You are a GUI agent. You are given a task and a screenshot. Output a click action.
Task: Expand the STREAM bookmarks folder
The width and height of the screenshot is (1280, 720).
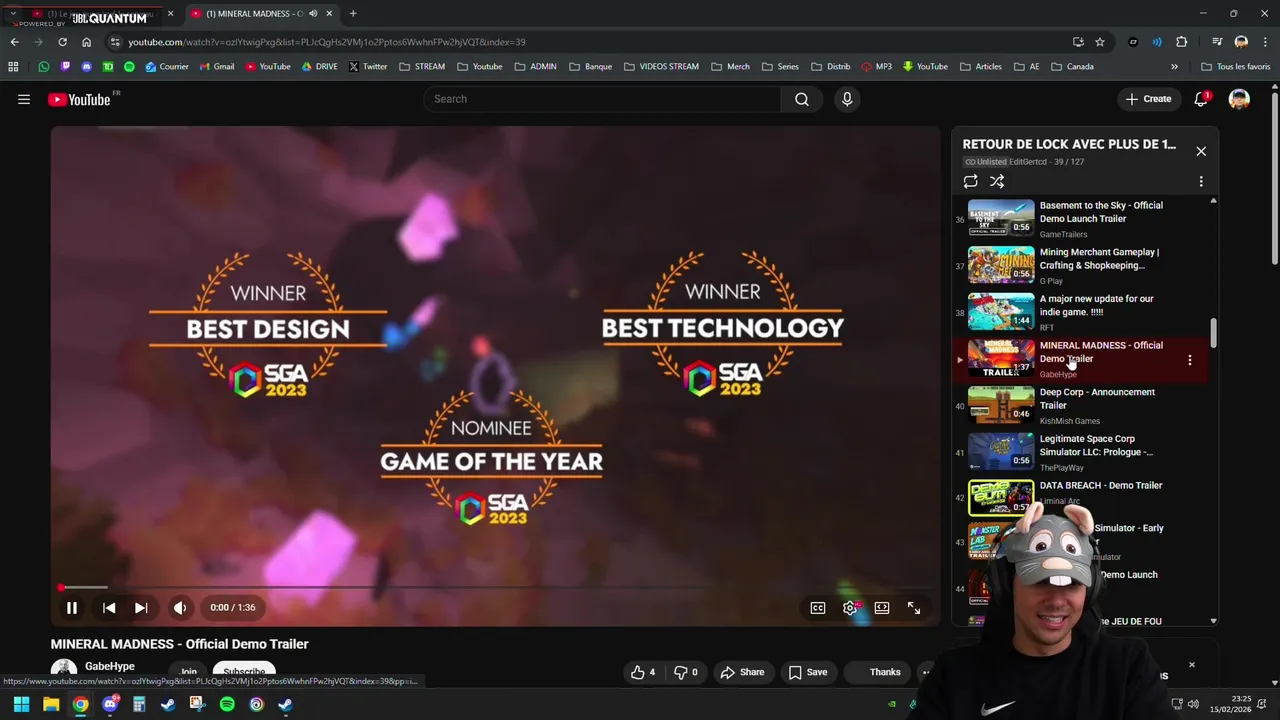click(422, 67)
